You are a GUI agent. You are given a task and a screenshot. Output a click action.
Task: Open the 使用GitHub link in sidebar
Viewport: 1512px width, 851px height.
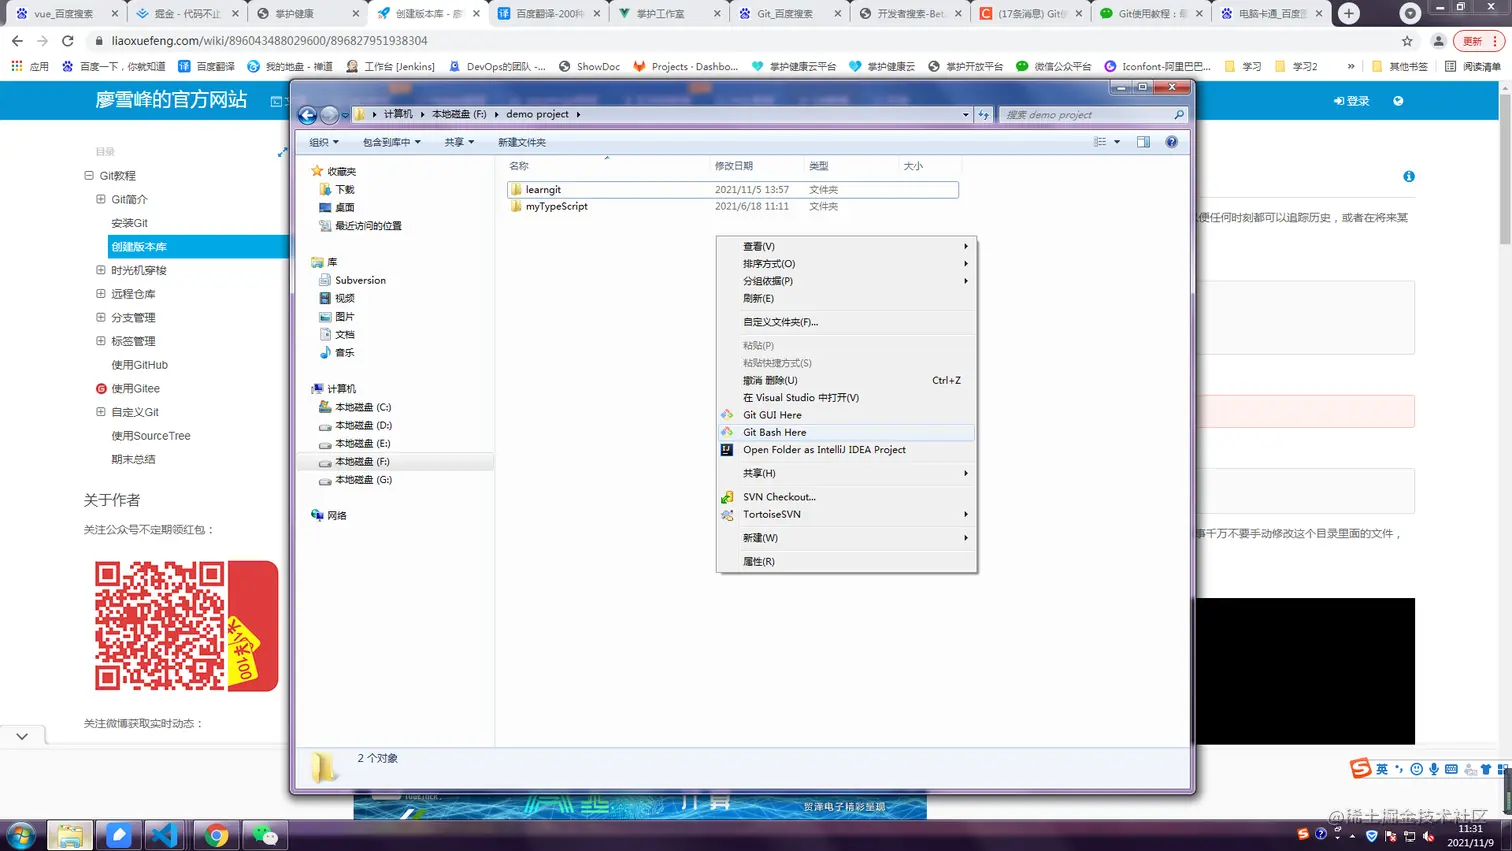[139, 365]
